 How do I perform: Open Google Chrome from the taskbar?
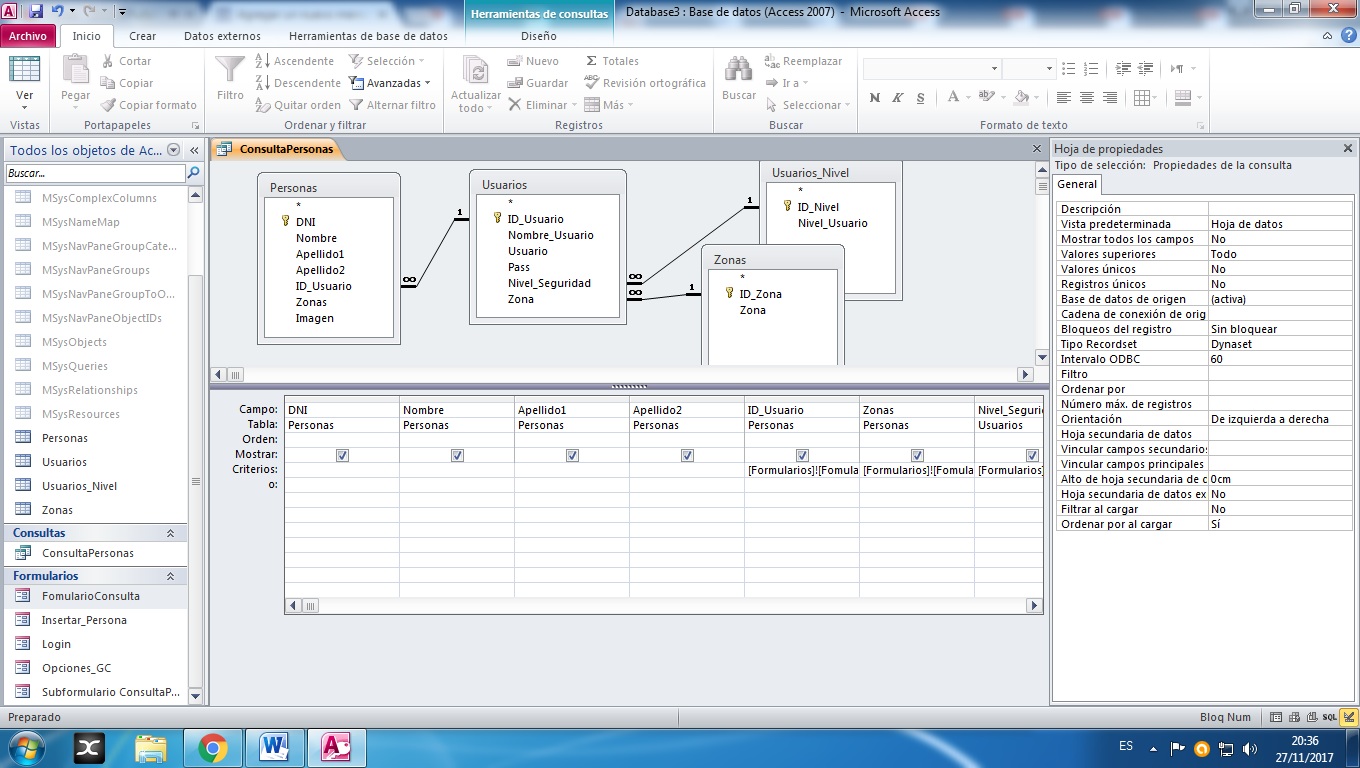[x=212, y=747]
